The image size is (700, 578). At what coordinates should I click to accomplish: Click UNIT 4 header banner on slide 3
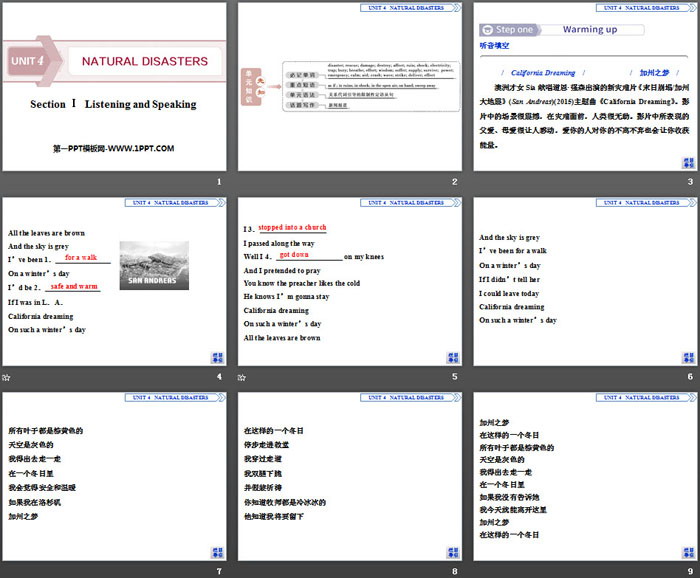click(x=646, y=8)
